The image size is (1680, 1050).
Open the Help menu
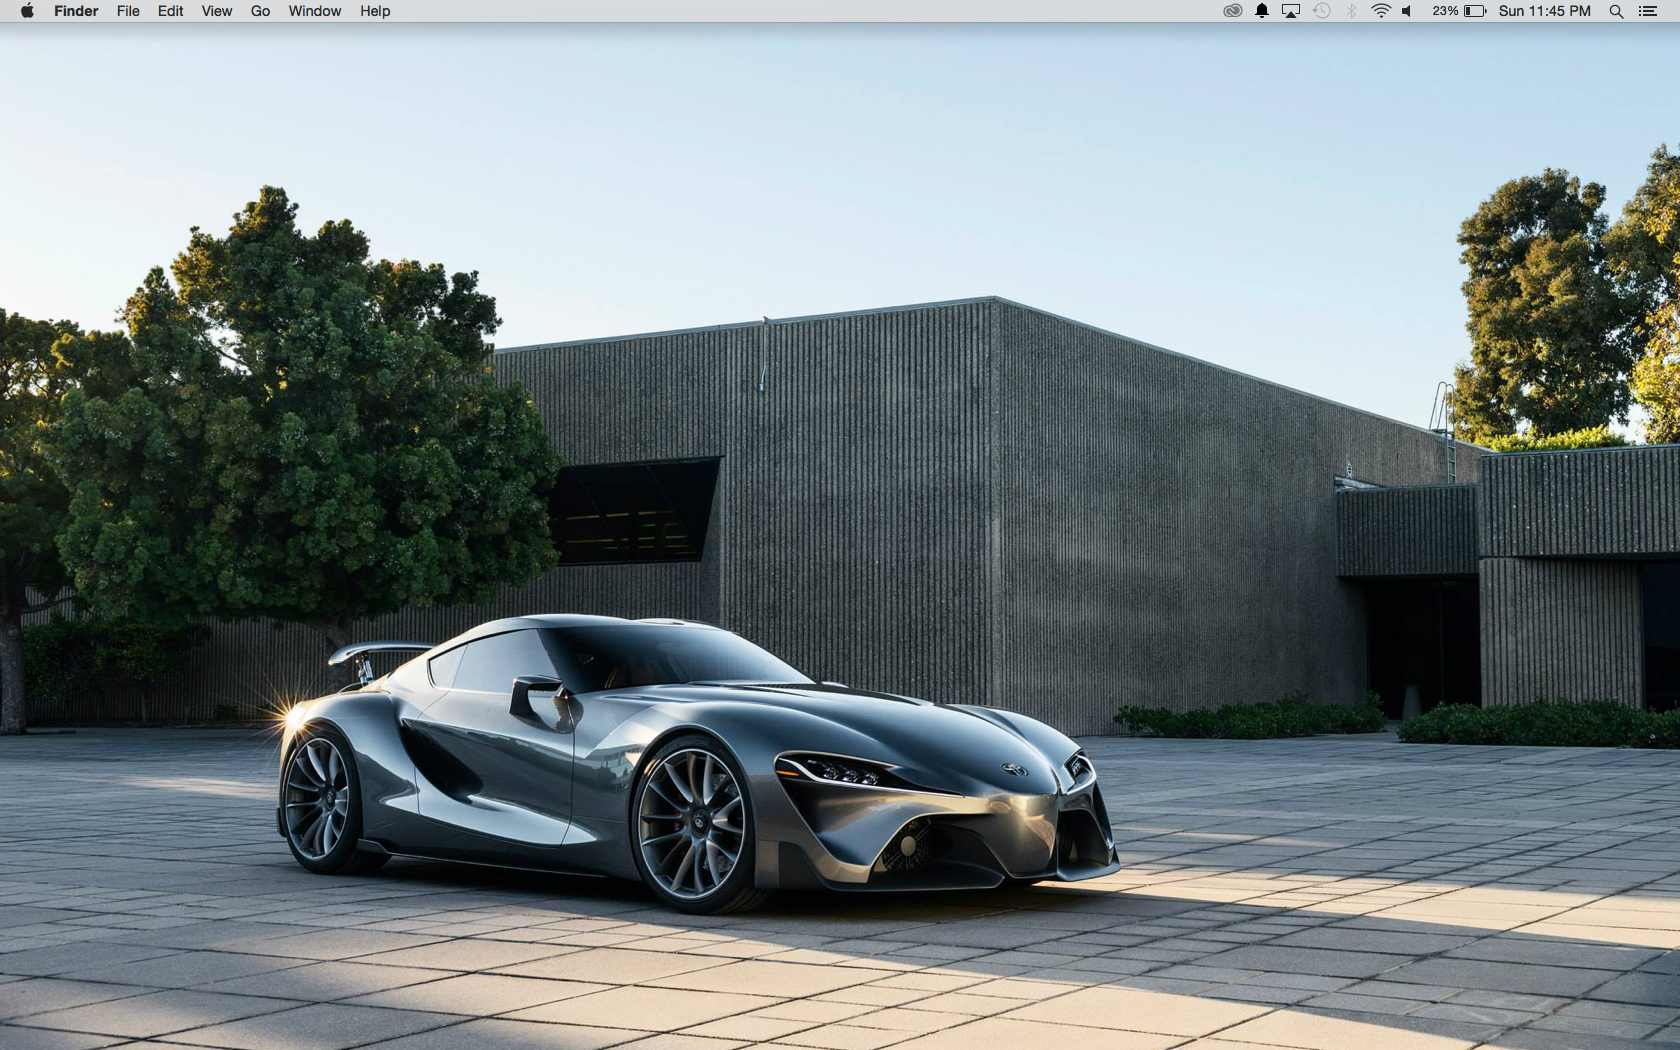(x=375, y=11)
